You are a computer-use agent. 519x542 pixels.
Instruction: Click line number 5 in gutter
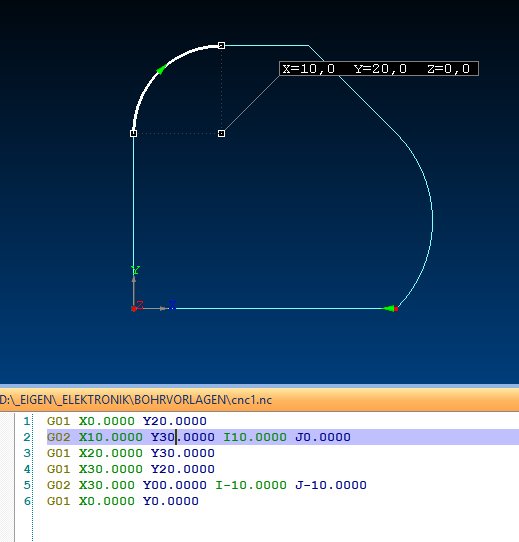coord(27,485)
